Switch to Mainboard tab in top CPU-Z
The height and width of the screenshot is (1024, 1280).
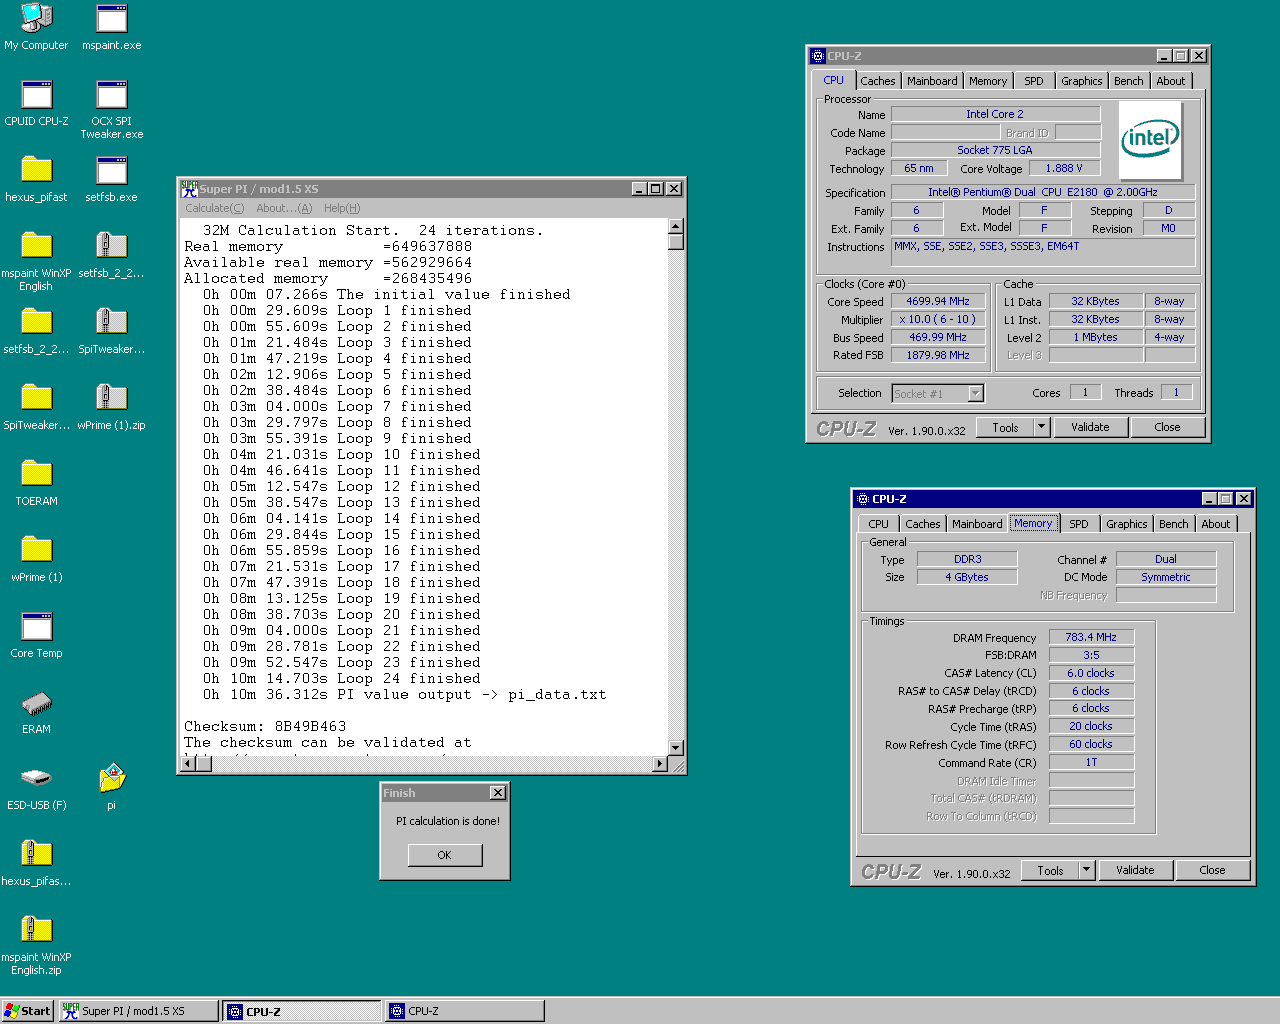(x=932, y=81)
